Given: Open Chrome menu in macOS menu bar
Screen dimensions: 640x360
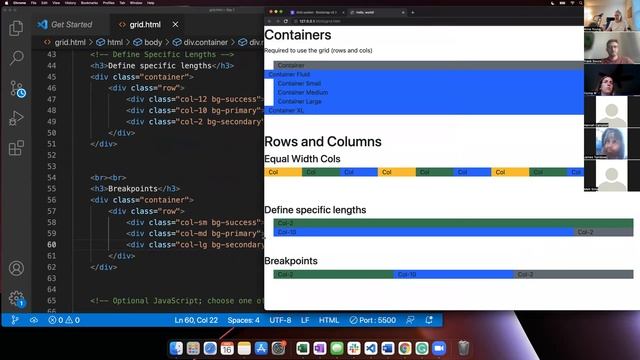Looking at the screenshot, I should pyautogui.click(x=19, y=3).
